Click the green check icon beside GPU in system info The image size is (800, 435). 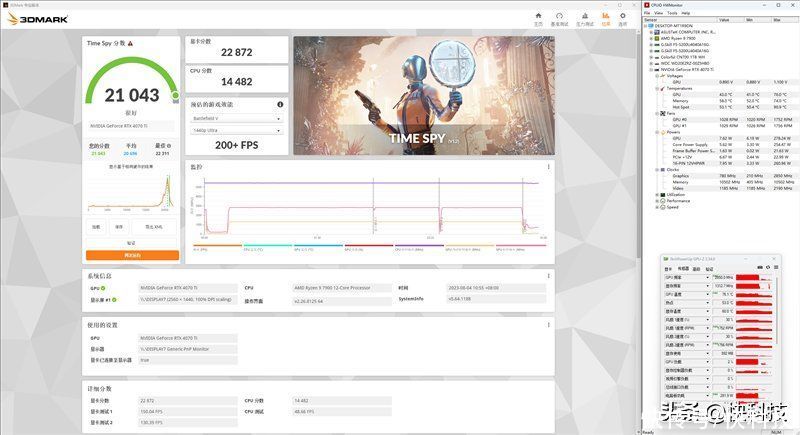[103, 288]
